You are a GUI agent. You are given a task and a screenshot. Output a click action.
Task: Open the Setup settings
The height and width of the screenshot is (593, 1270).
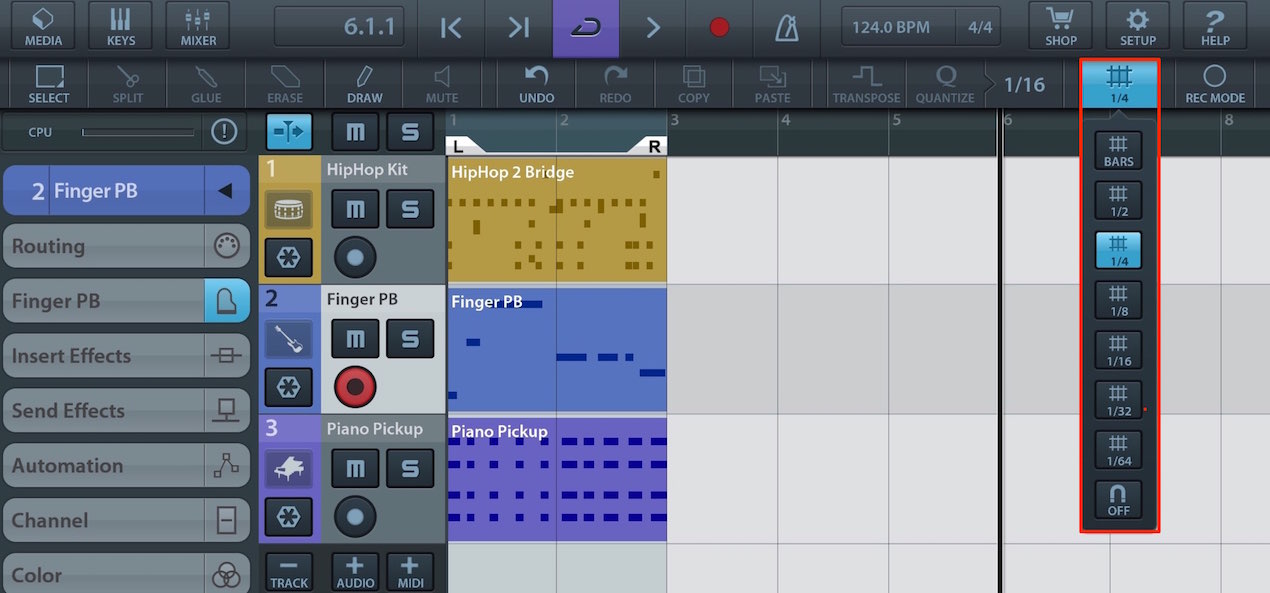coord(1137,27)
